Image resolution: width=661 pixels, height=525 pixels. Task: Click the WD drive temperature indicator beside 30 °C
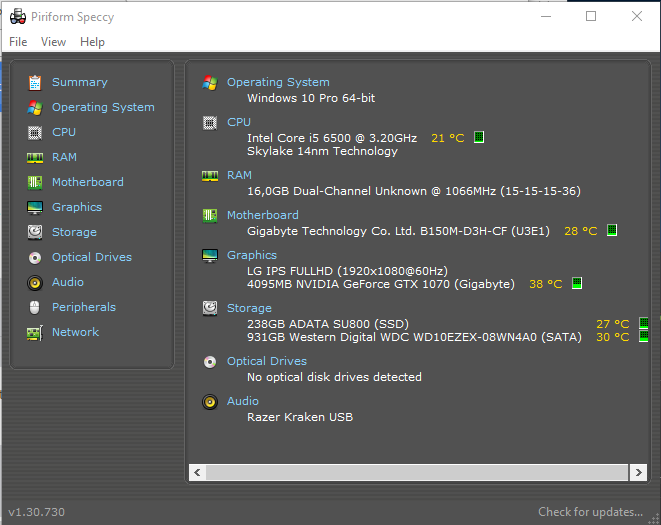pos(644,336)
